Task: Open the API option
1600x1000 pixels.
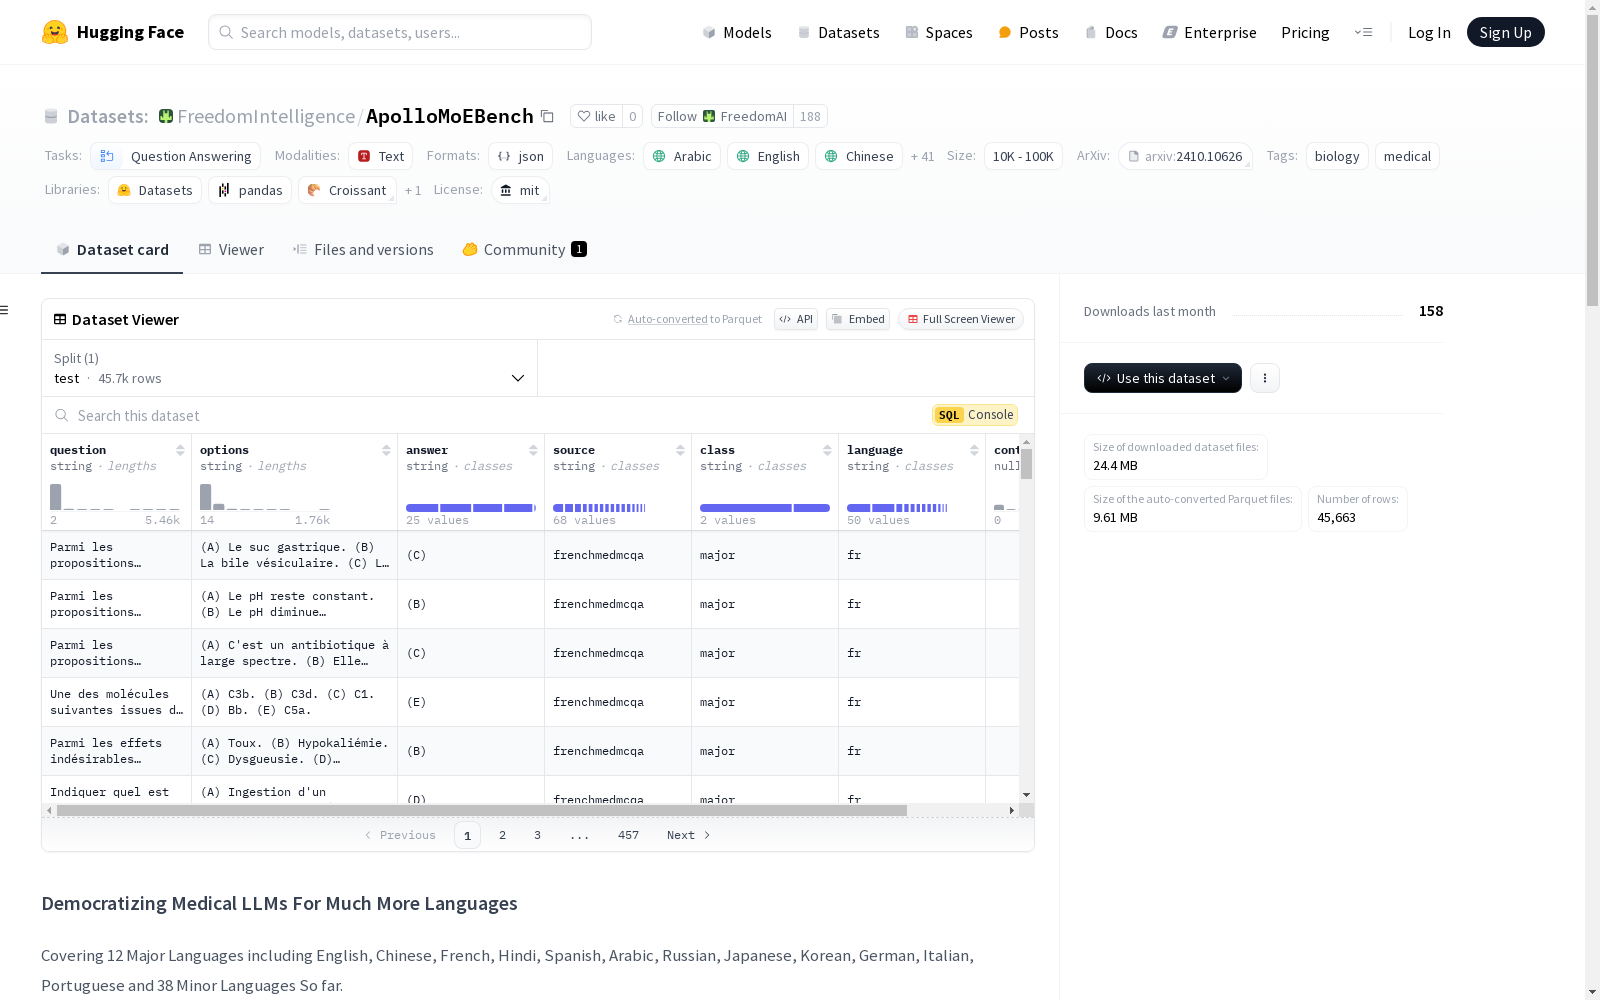Action: [796, 319]
